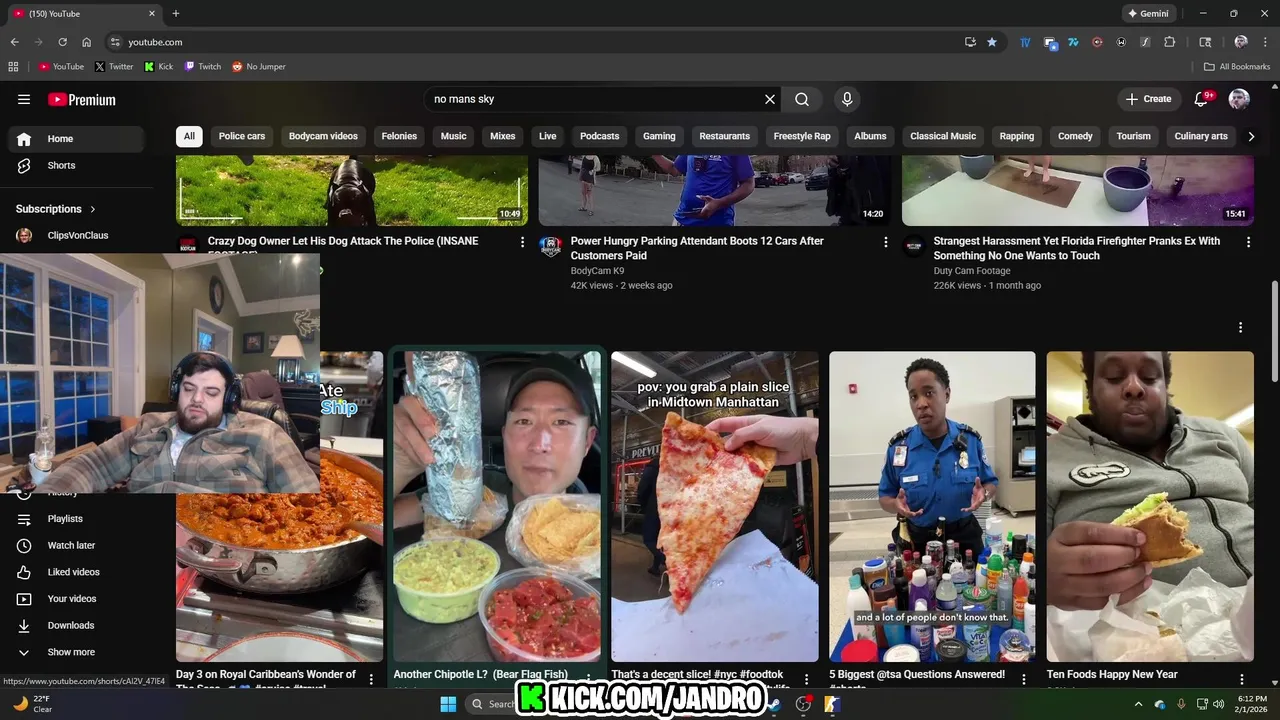
Task: Select the Music filter chip
Action: 454,136
